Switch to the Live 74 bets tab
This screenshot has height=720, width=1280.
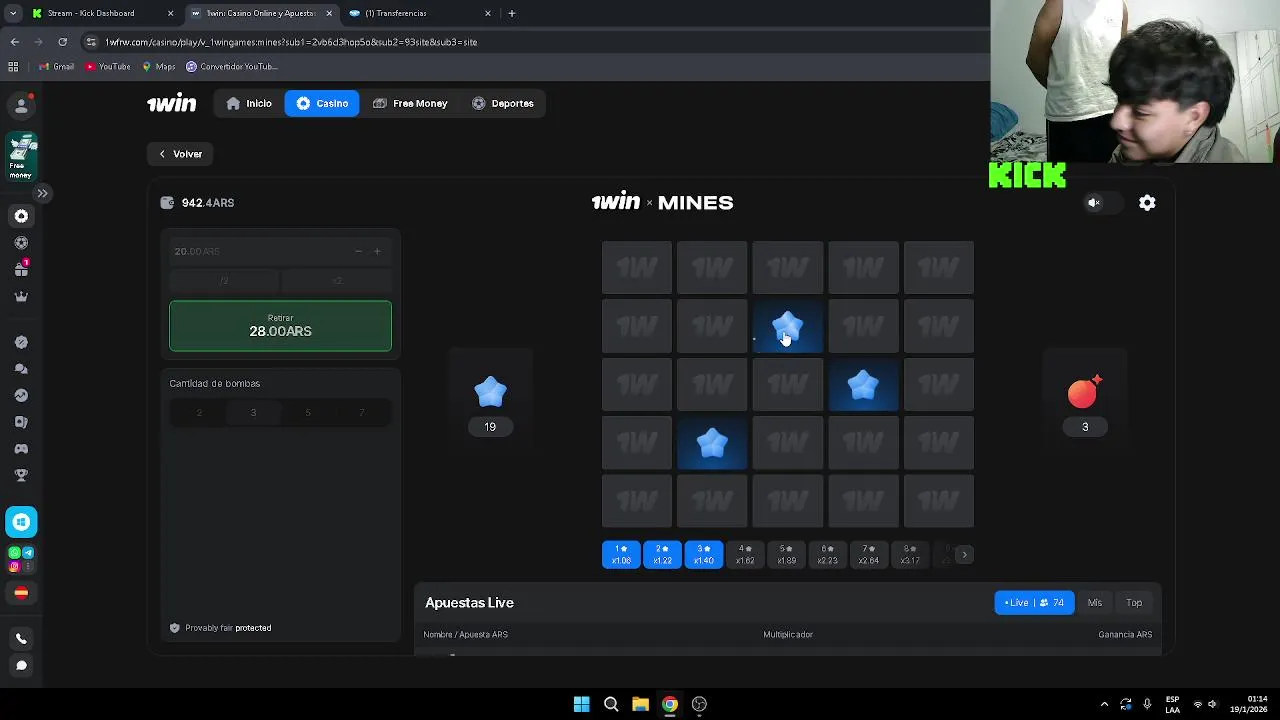tap(1034, 603)
